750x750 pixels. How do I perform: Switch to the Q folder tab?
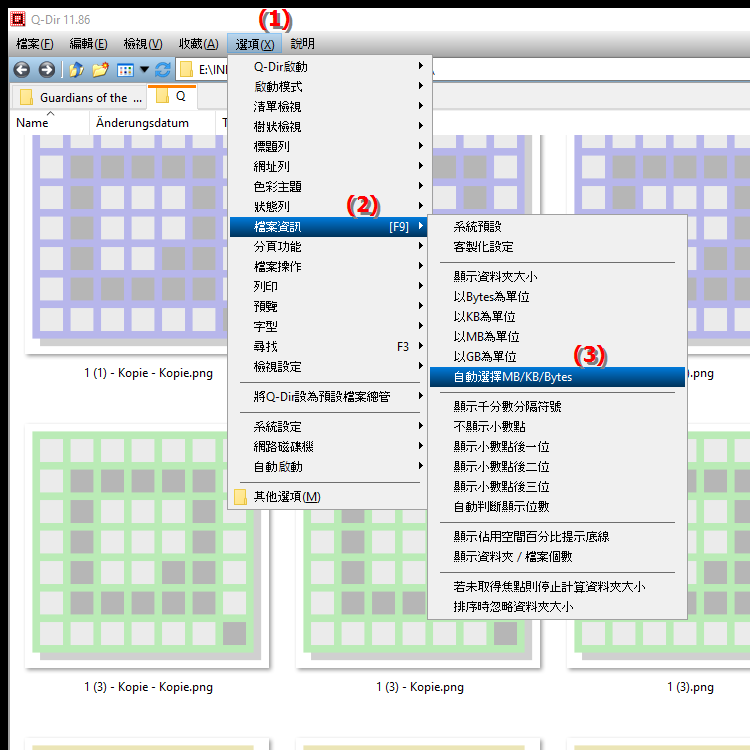(172, 96)
